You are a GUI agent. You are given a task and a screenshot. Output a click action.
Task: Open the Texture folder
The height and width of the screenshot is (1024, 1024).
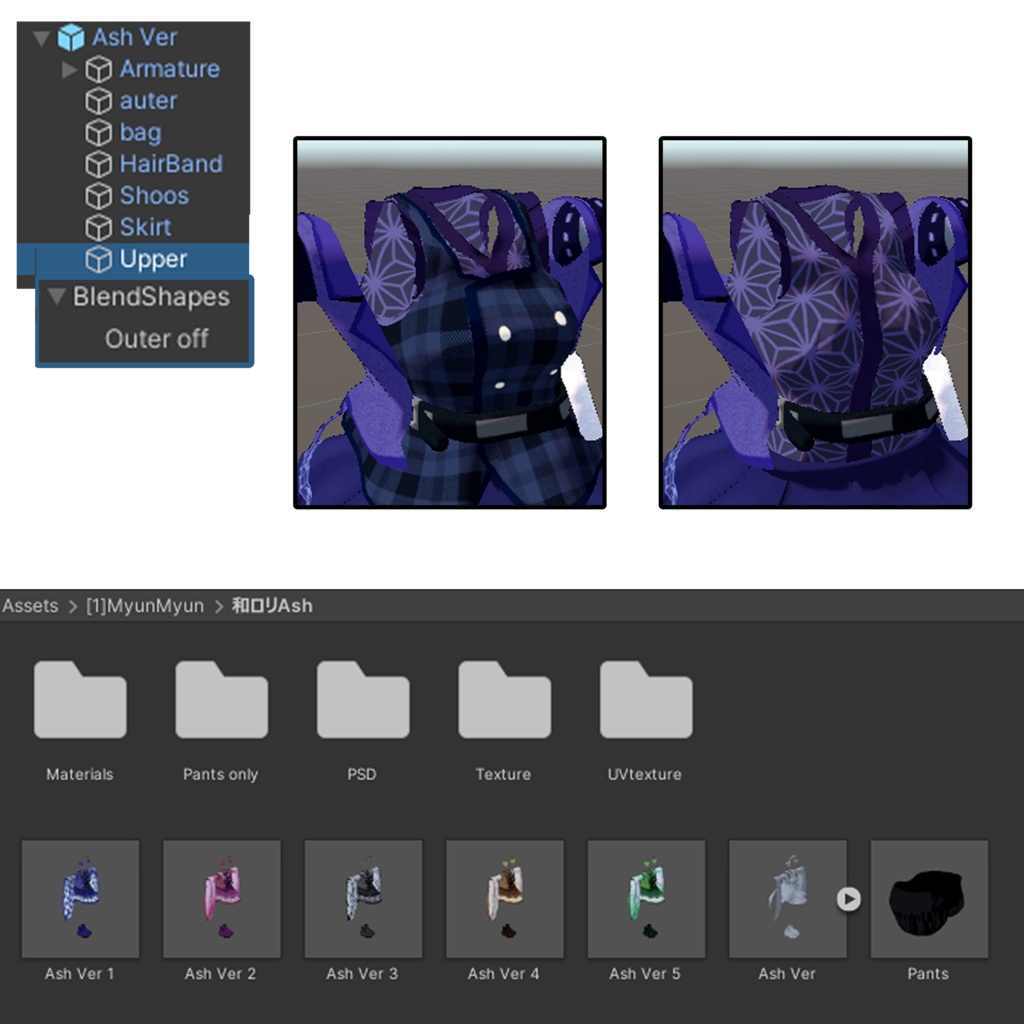[504, 699]
